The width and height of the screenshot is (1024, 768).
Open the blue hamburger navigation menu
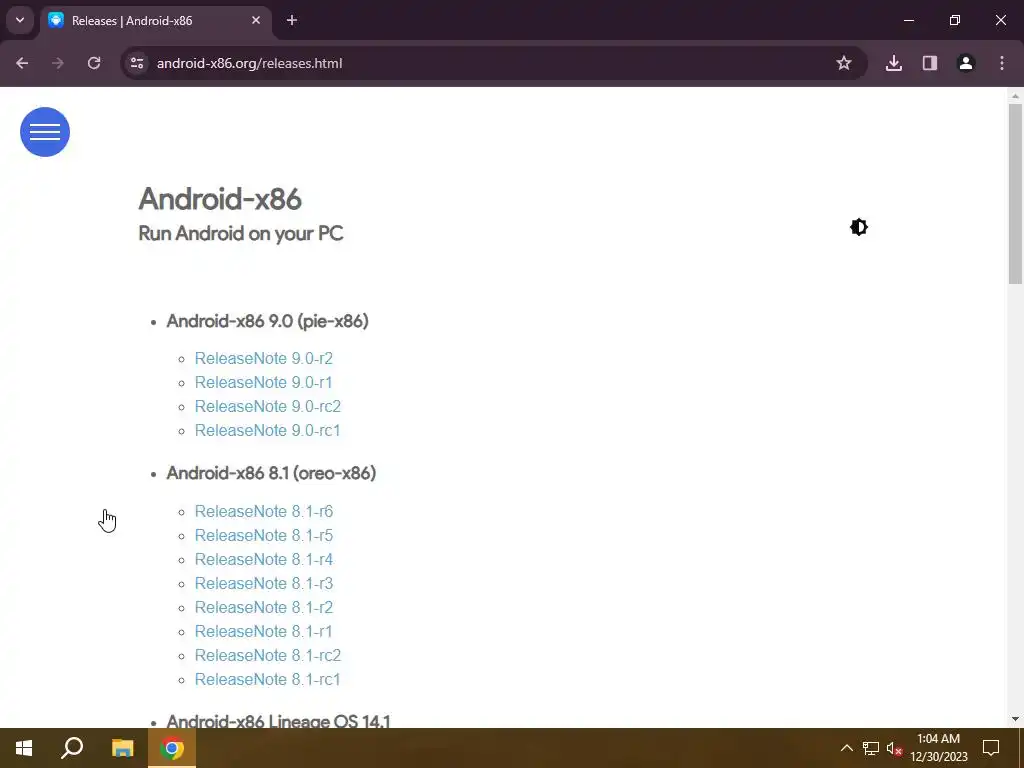click(45, 132)
